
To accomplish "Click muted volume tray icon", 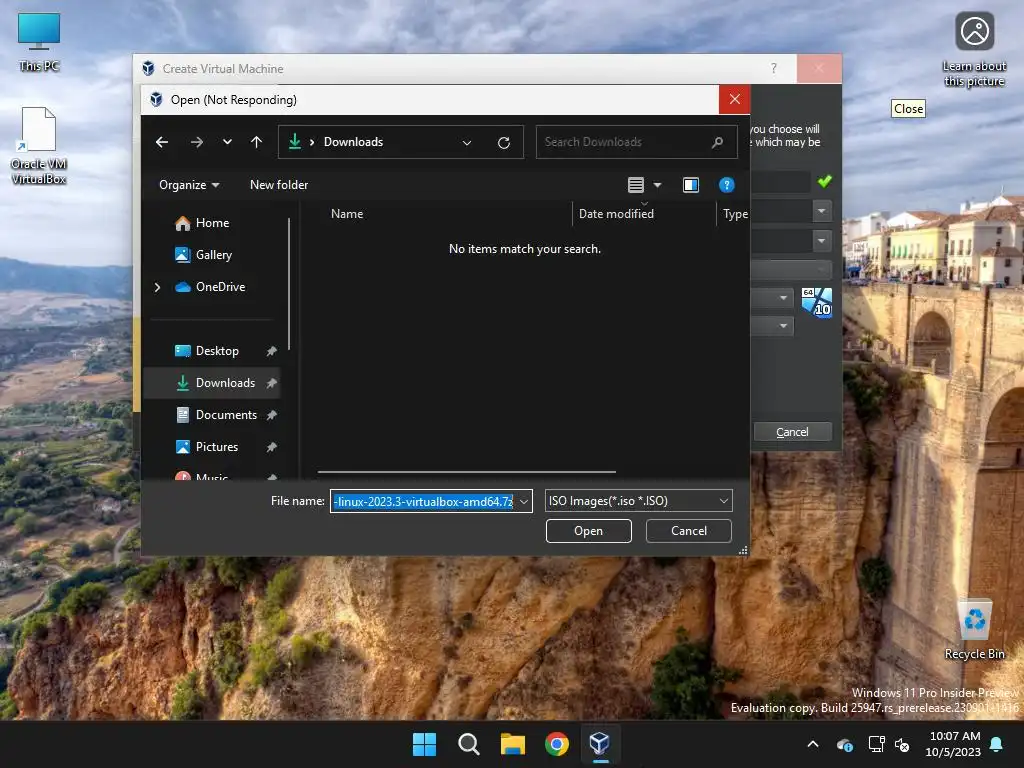I will (x=902, y=744).
